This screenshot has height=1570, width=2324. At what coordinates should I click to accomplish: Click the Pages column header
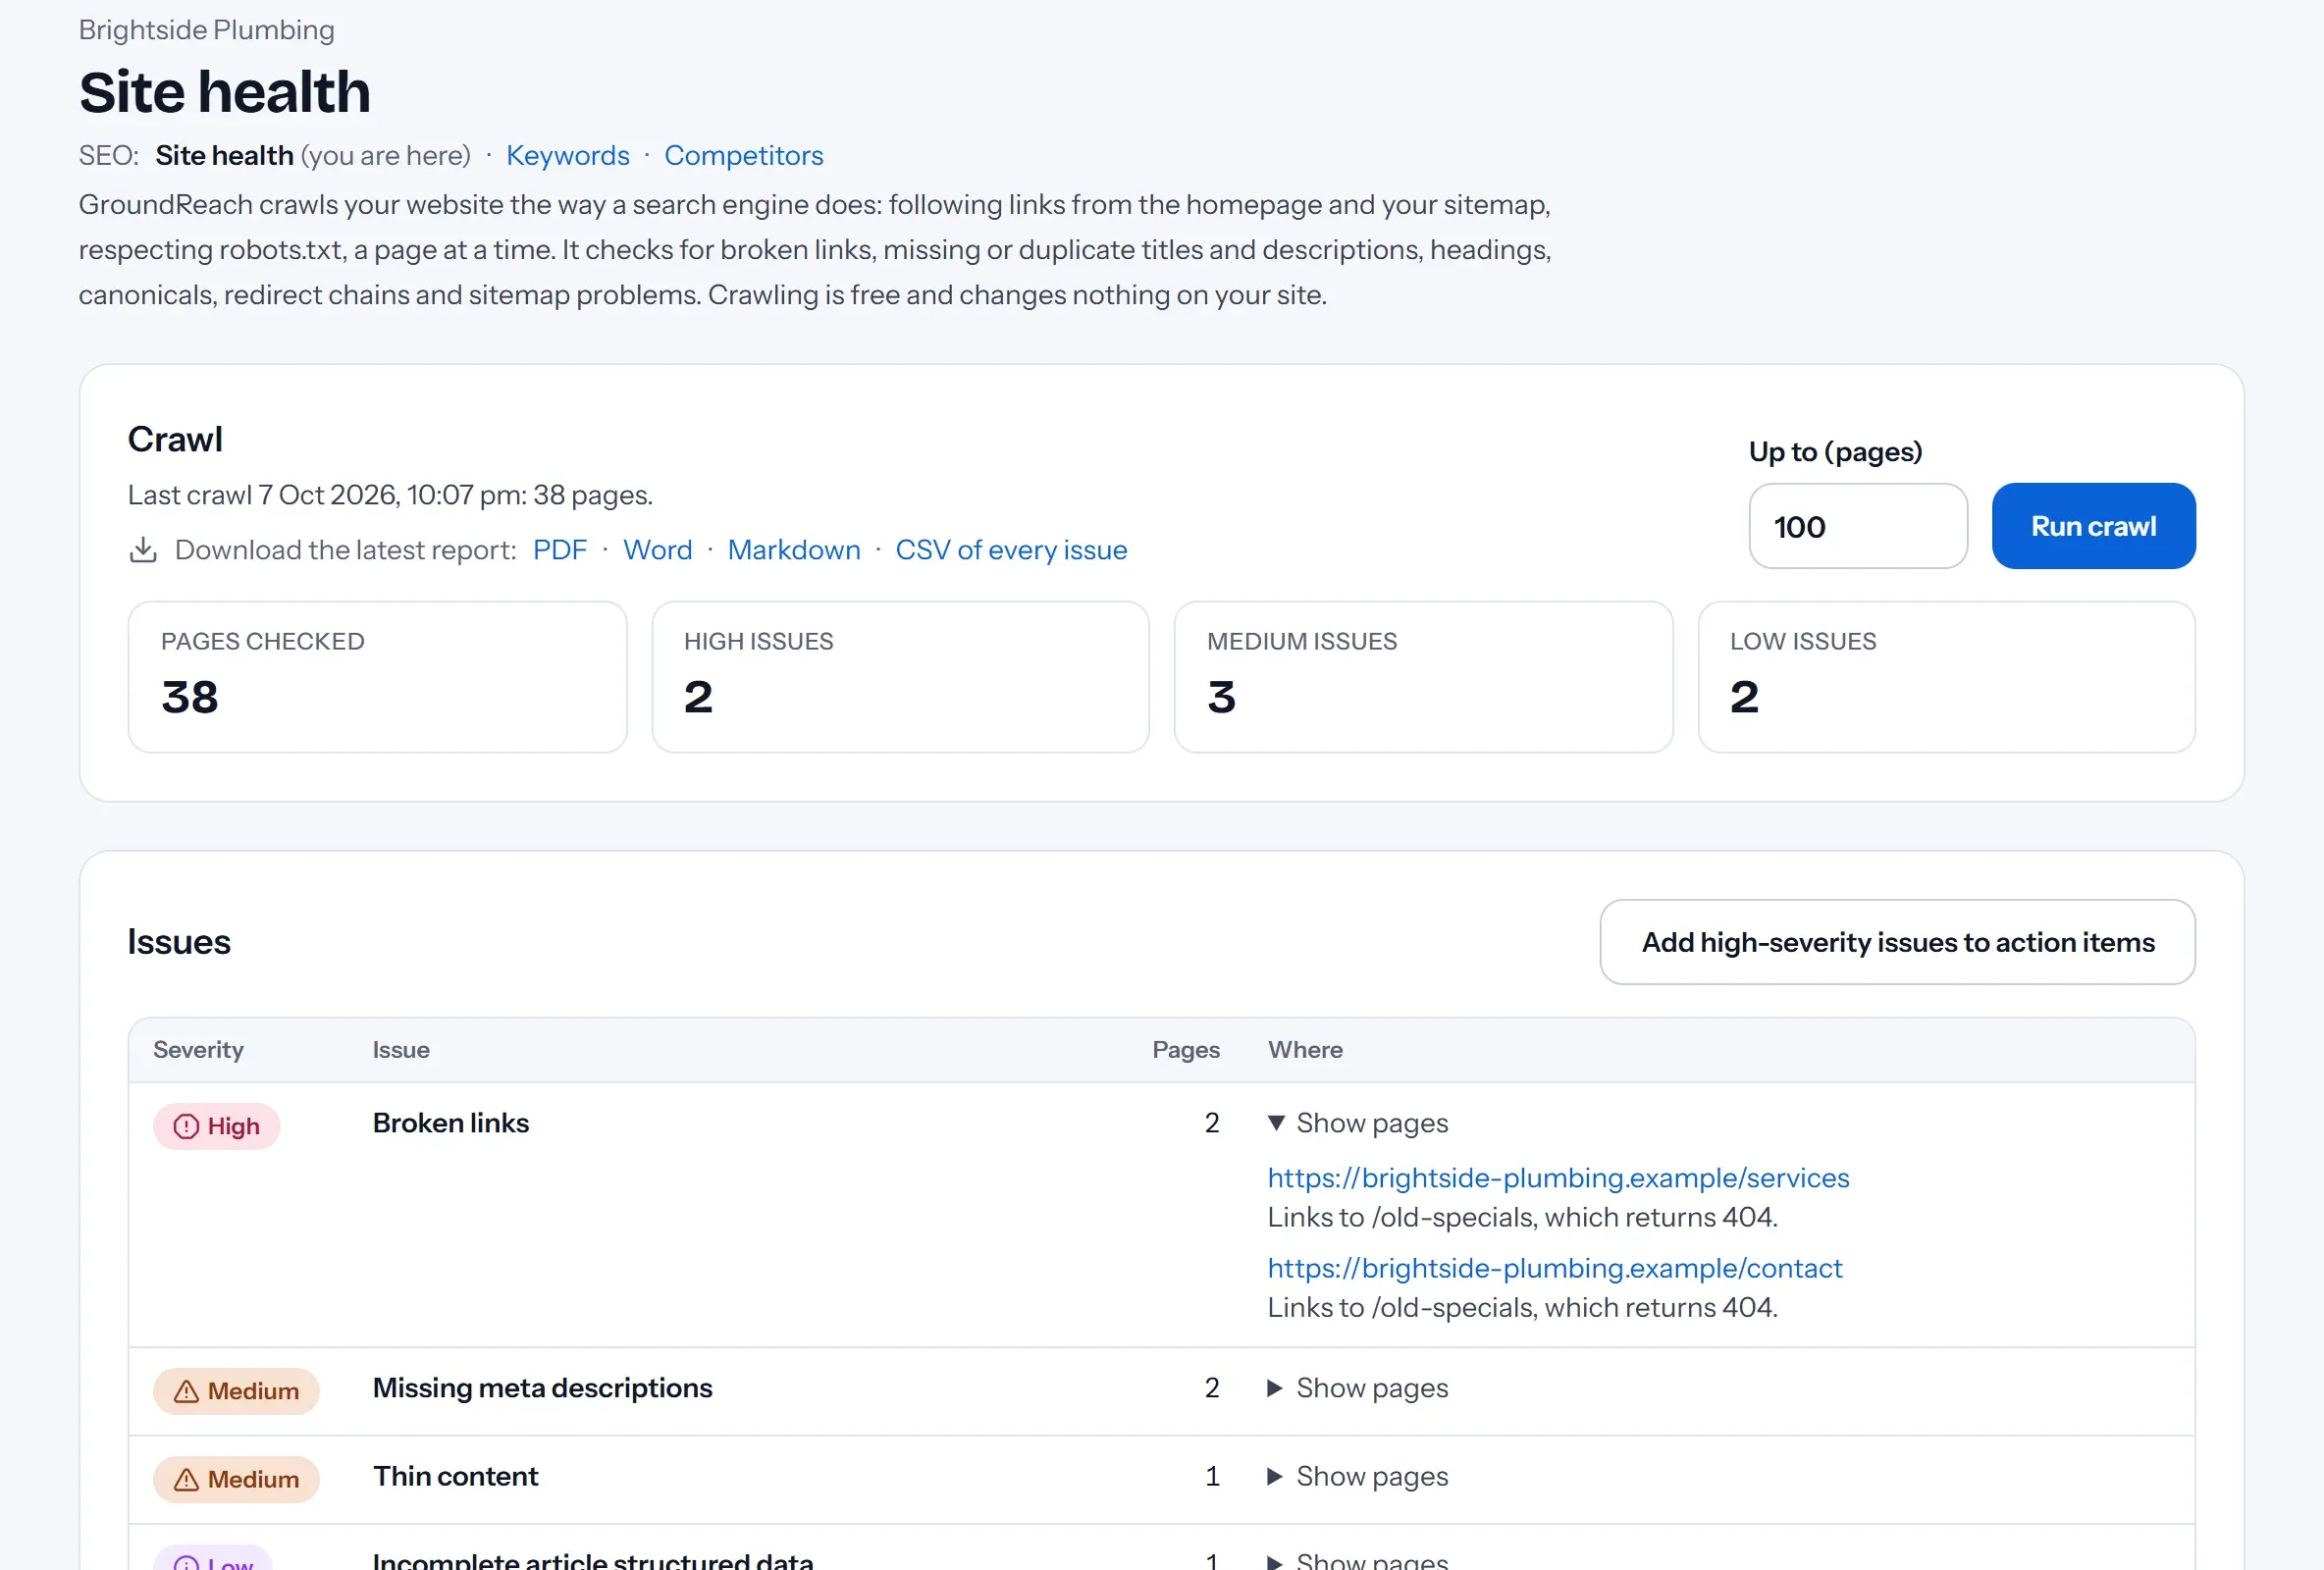[1186, 1050]
